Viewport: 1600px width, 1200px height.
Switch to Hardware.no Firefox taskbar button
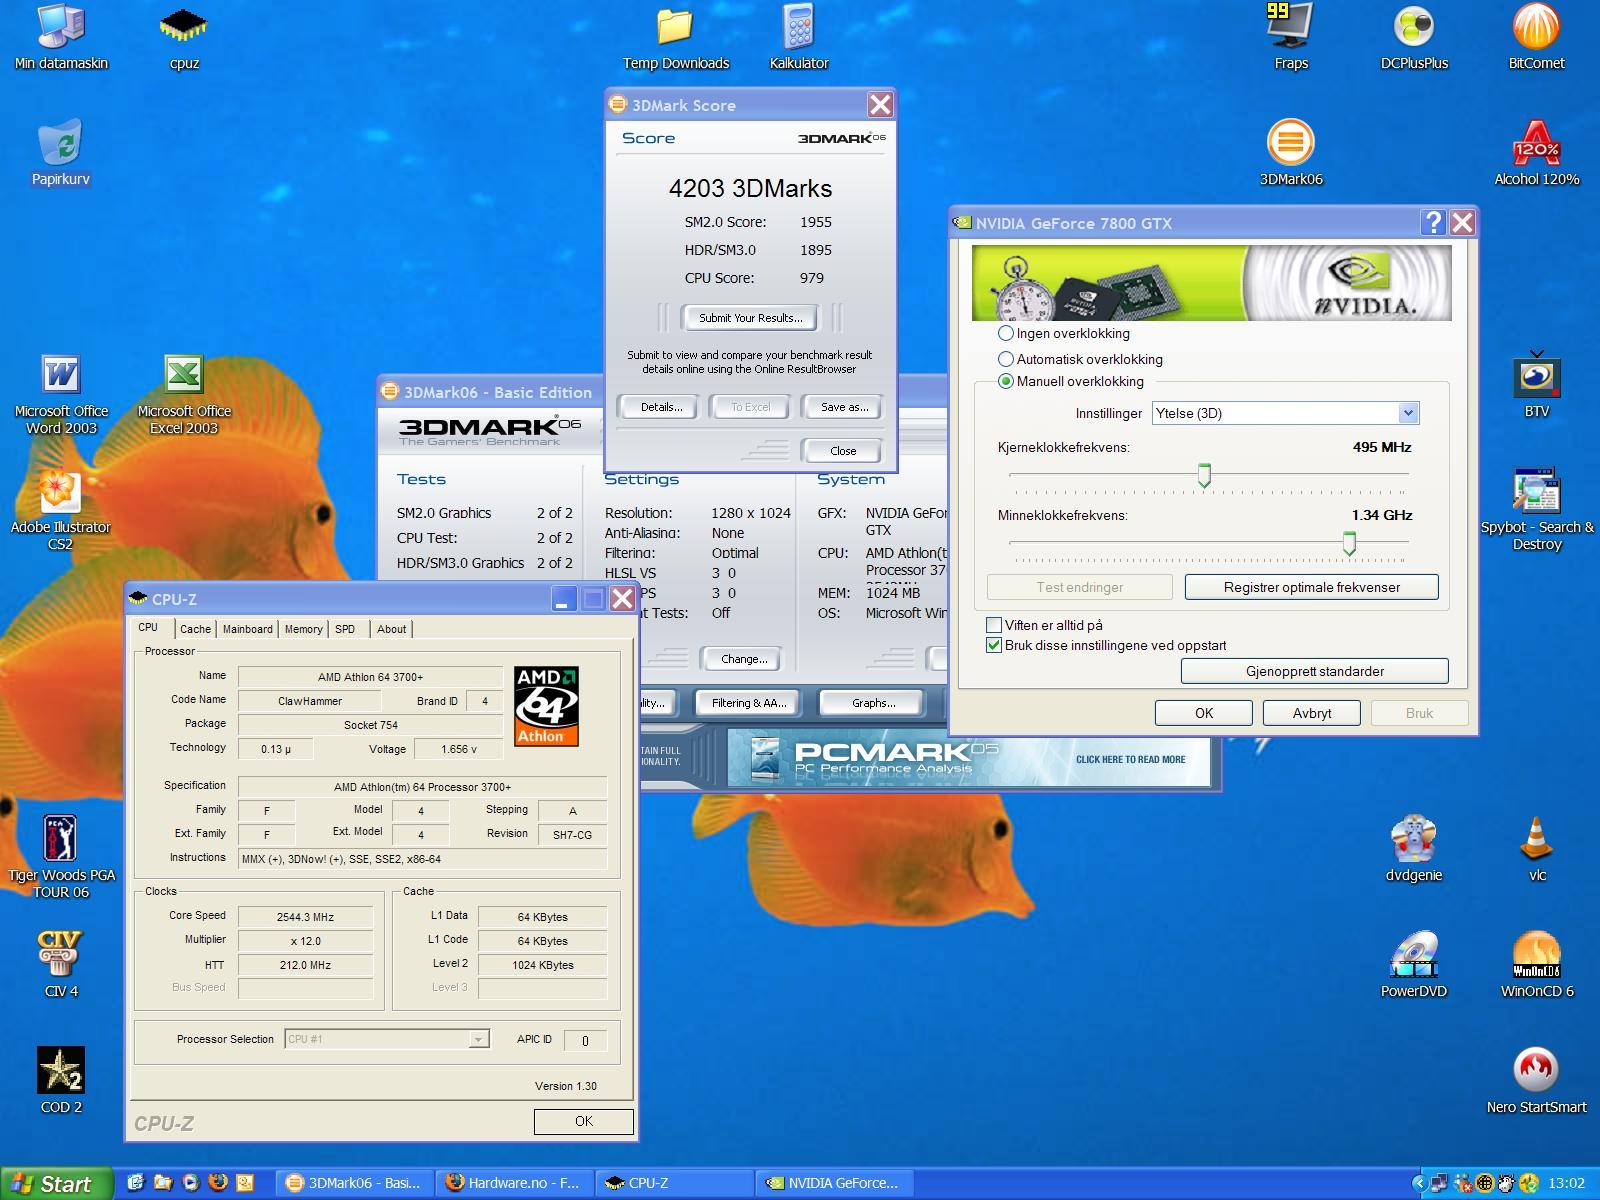(514, 1183)
